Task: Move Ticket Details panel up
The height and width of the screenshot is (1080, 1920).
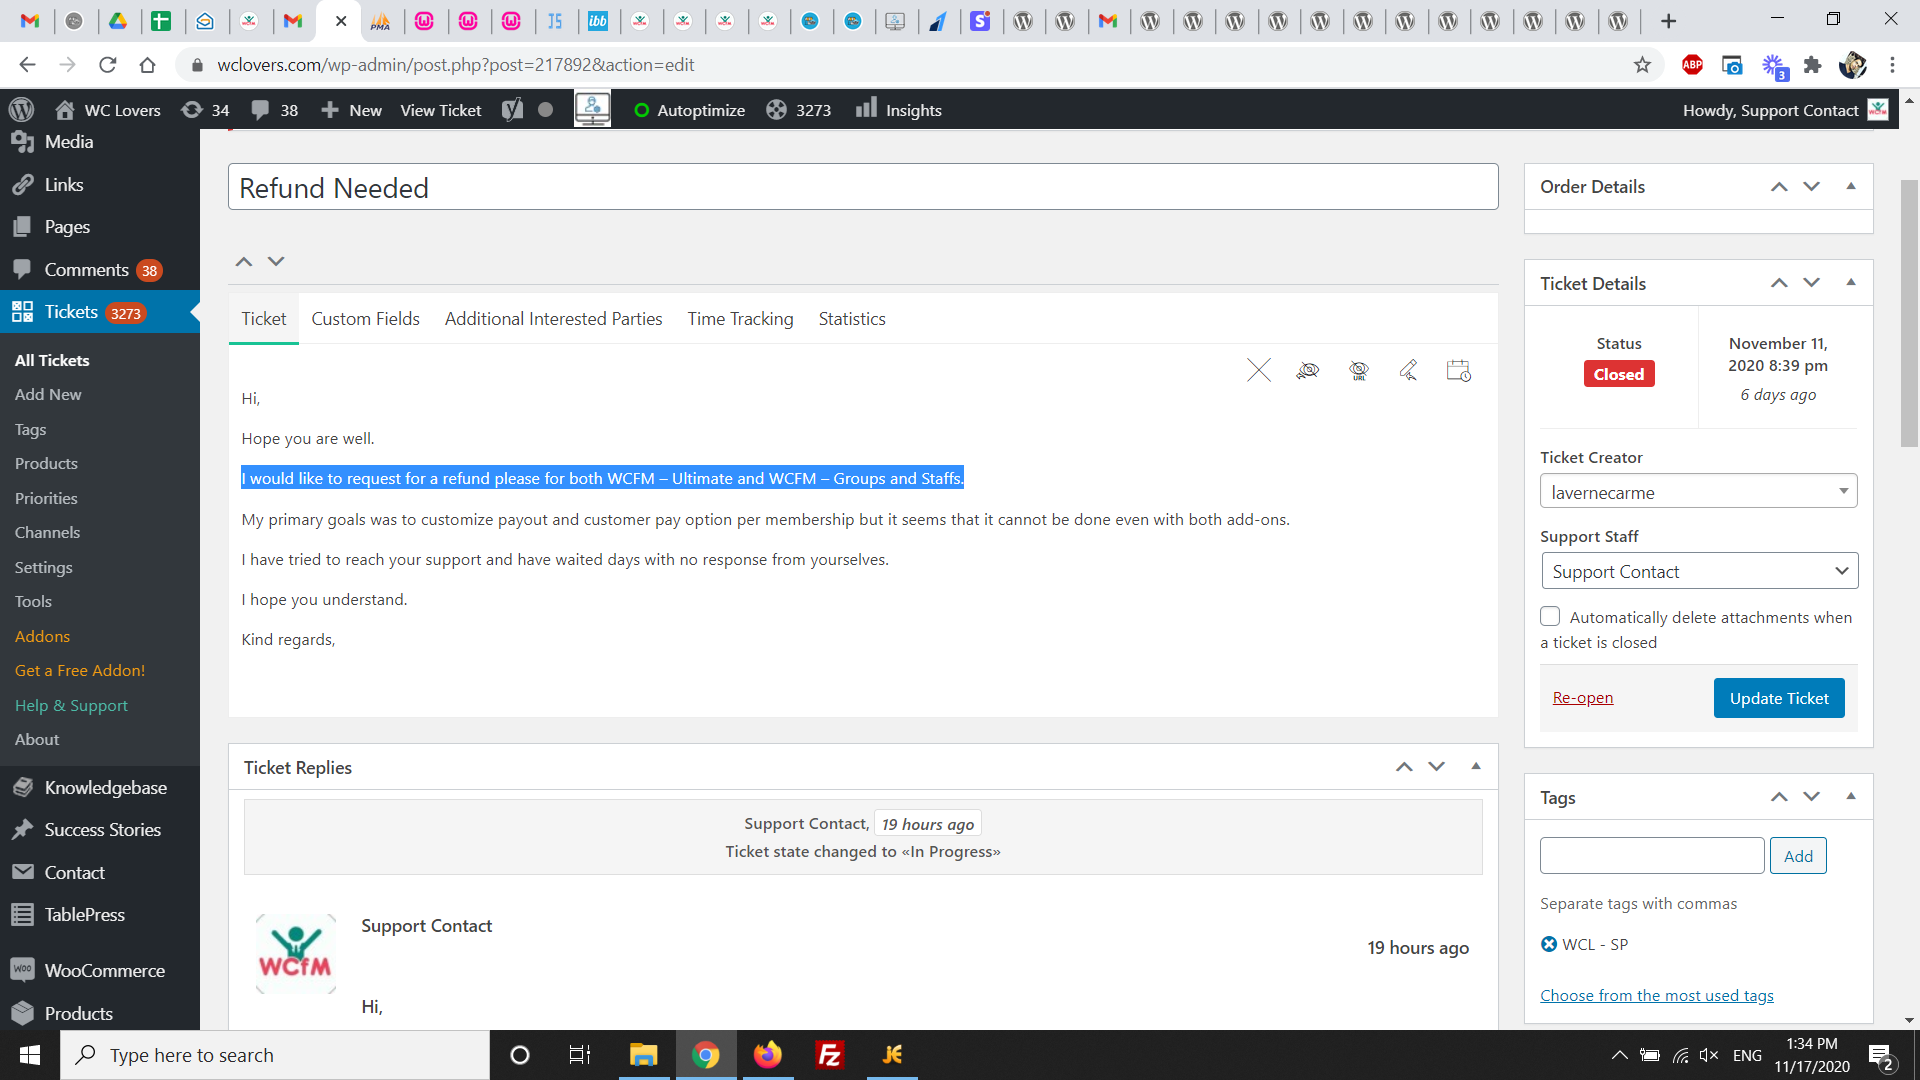Action: pyautogui.click(x=1779, y=283)
